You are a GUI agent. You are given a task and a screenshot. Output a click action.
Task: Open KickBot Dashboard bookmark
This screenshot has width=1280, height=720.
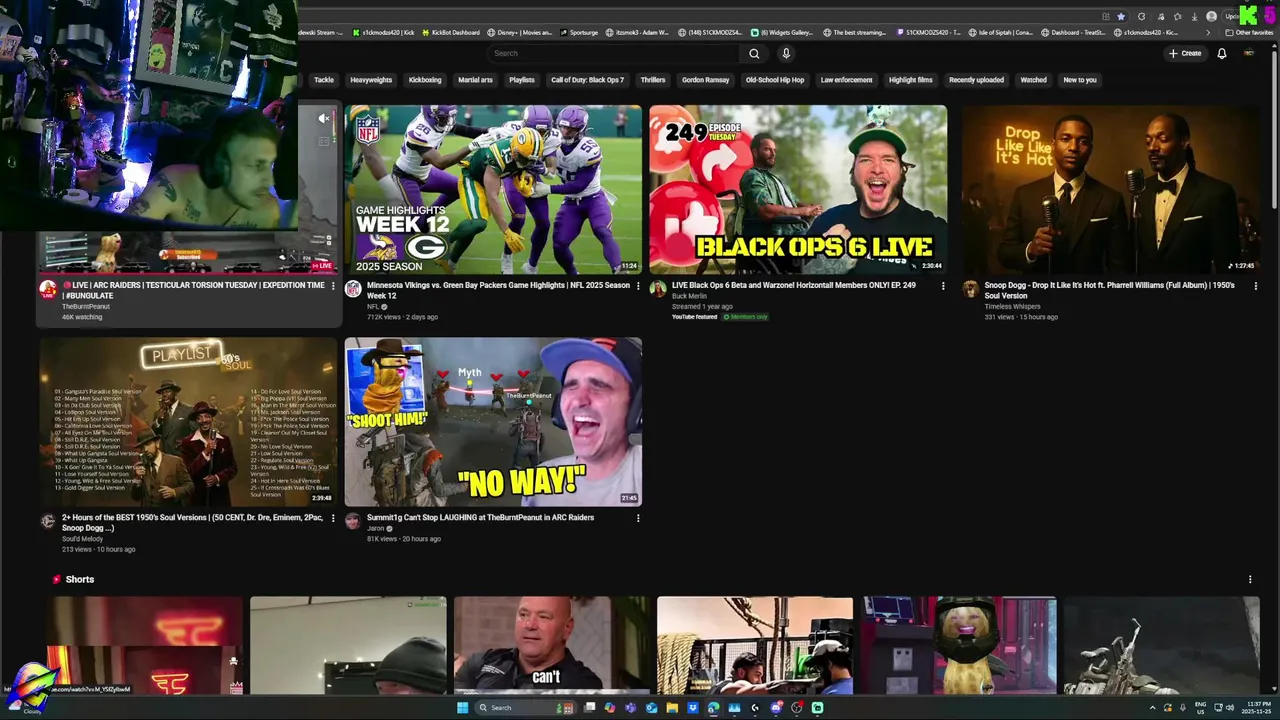coord(449,33)
